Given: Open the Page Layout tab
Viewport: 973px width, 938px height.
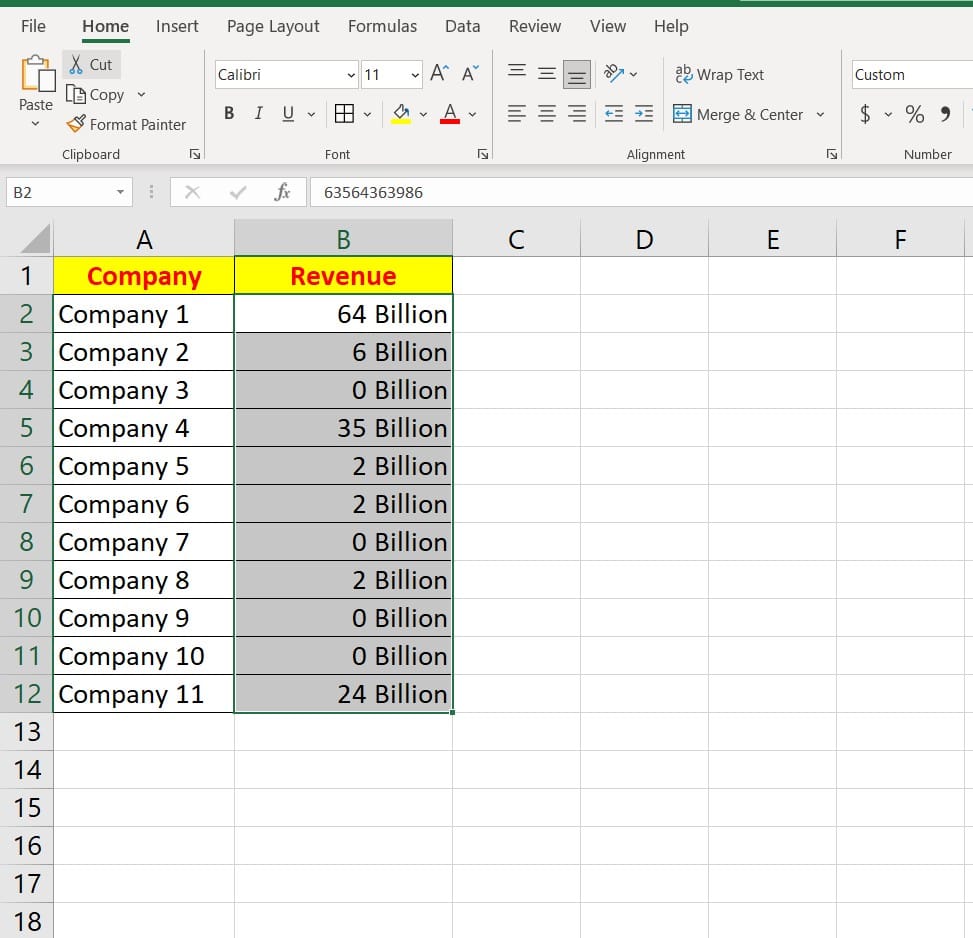Looking at the screenshot, I should tap(273, 26).
